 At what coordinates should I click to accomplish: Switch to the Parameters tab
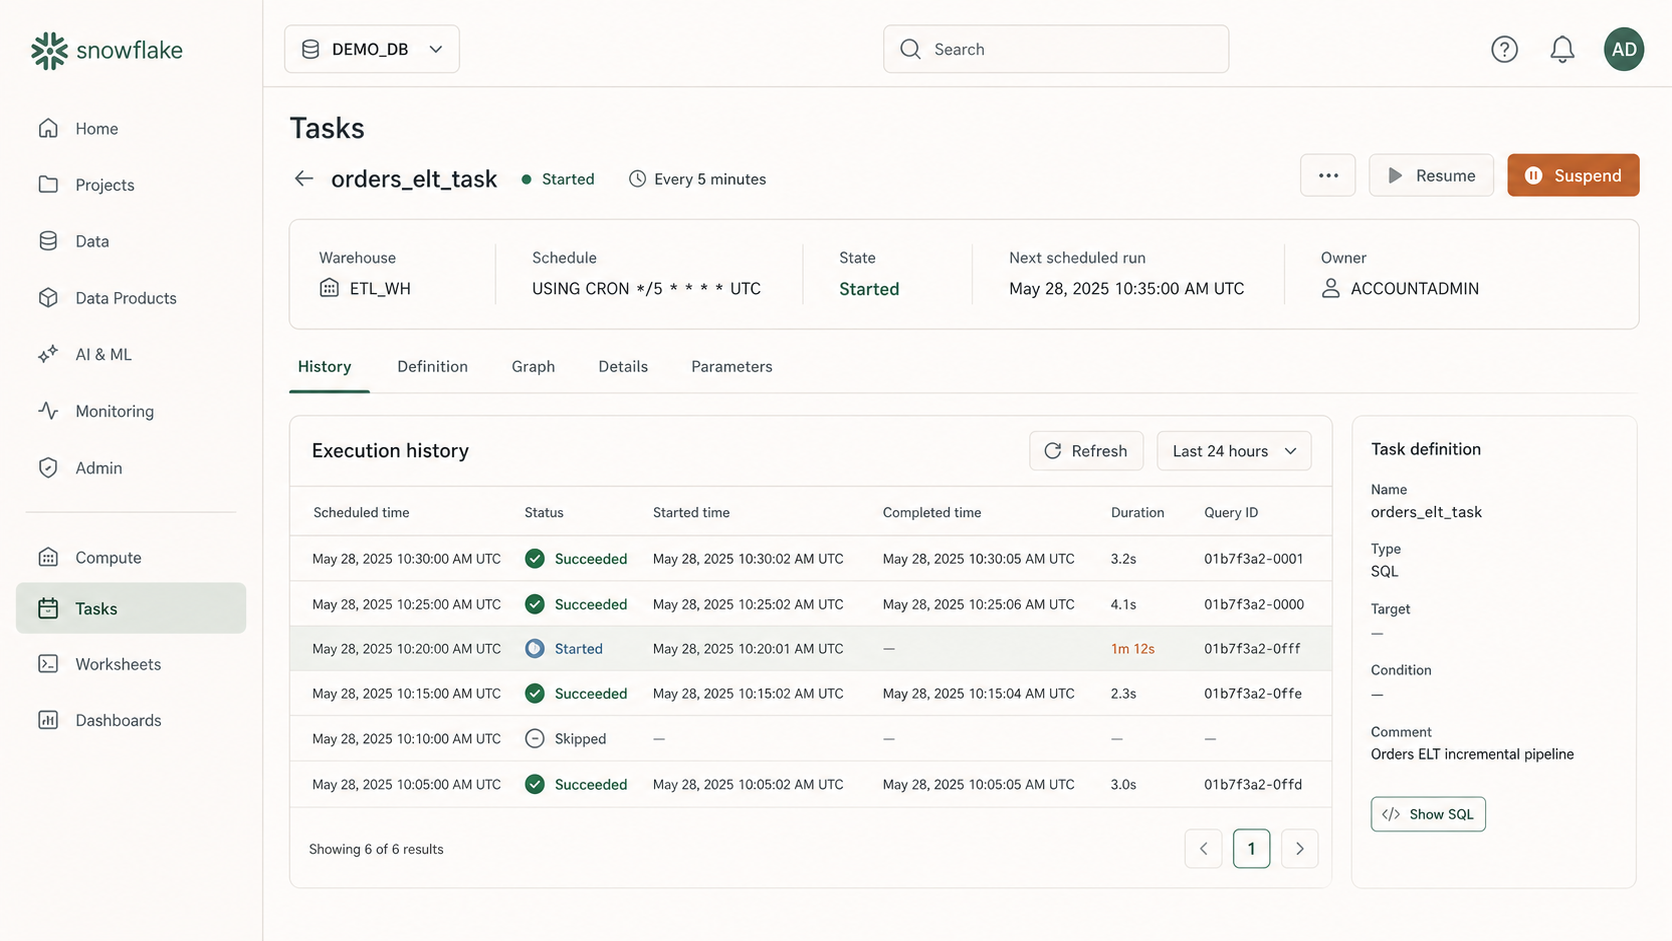click(732, 367)
